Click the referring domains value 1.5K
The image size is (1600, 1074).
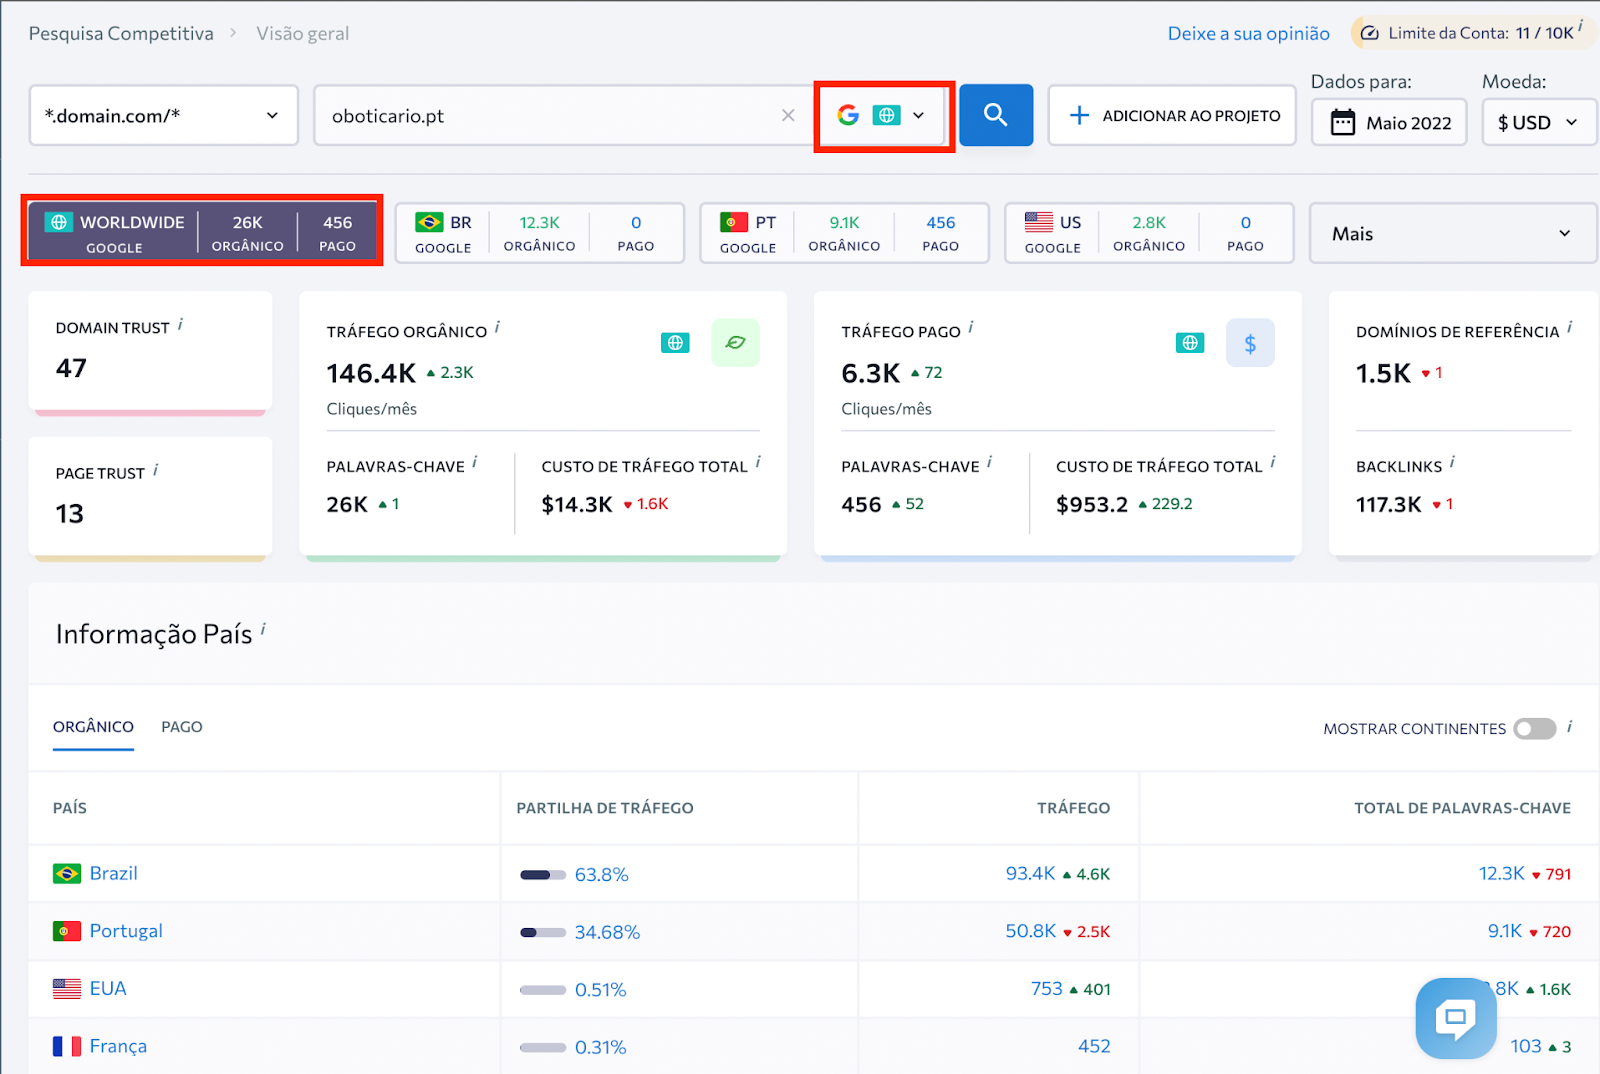1383,374
